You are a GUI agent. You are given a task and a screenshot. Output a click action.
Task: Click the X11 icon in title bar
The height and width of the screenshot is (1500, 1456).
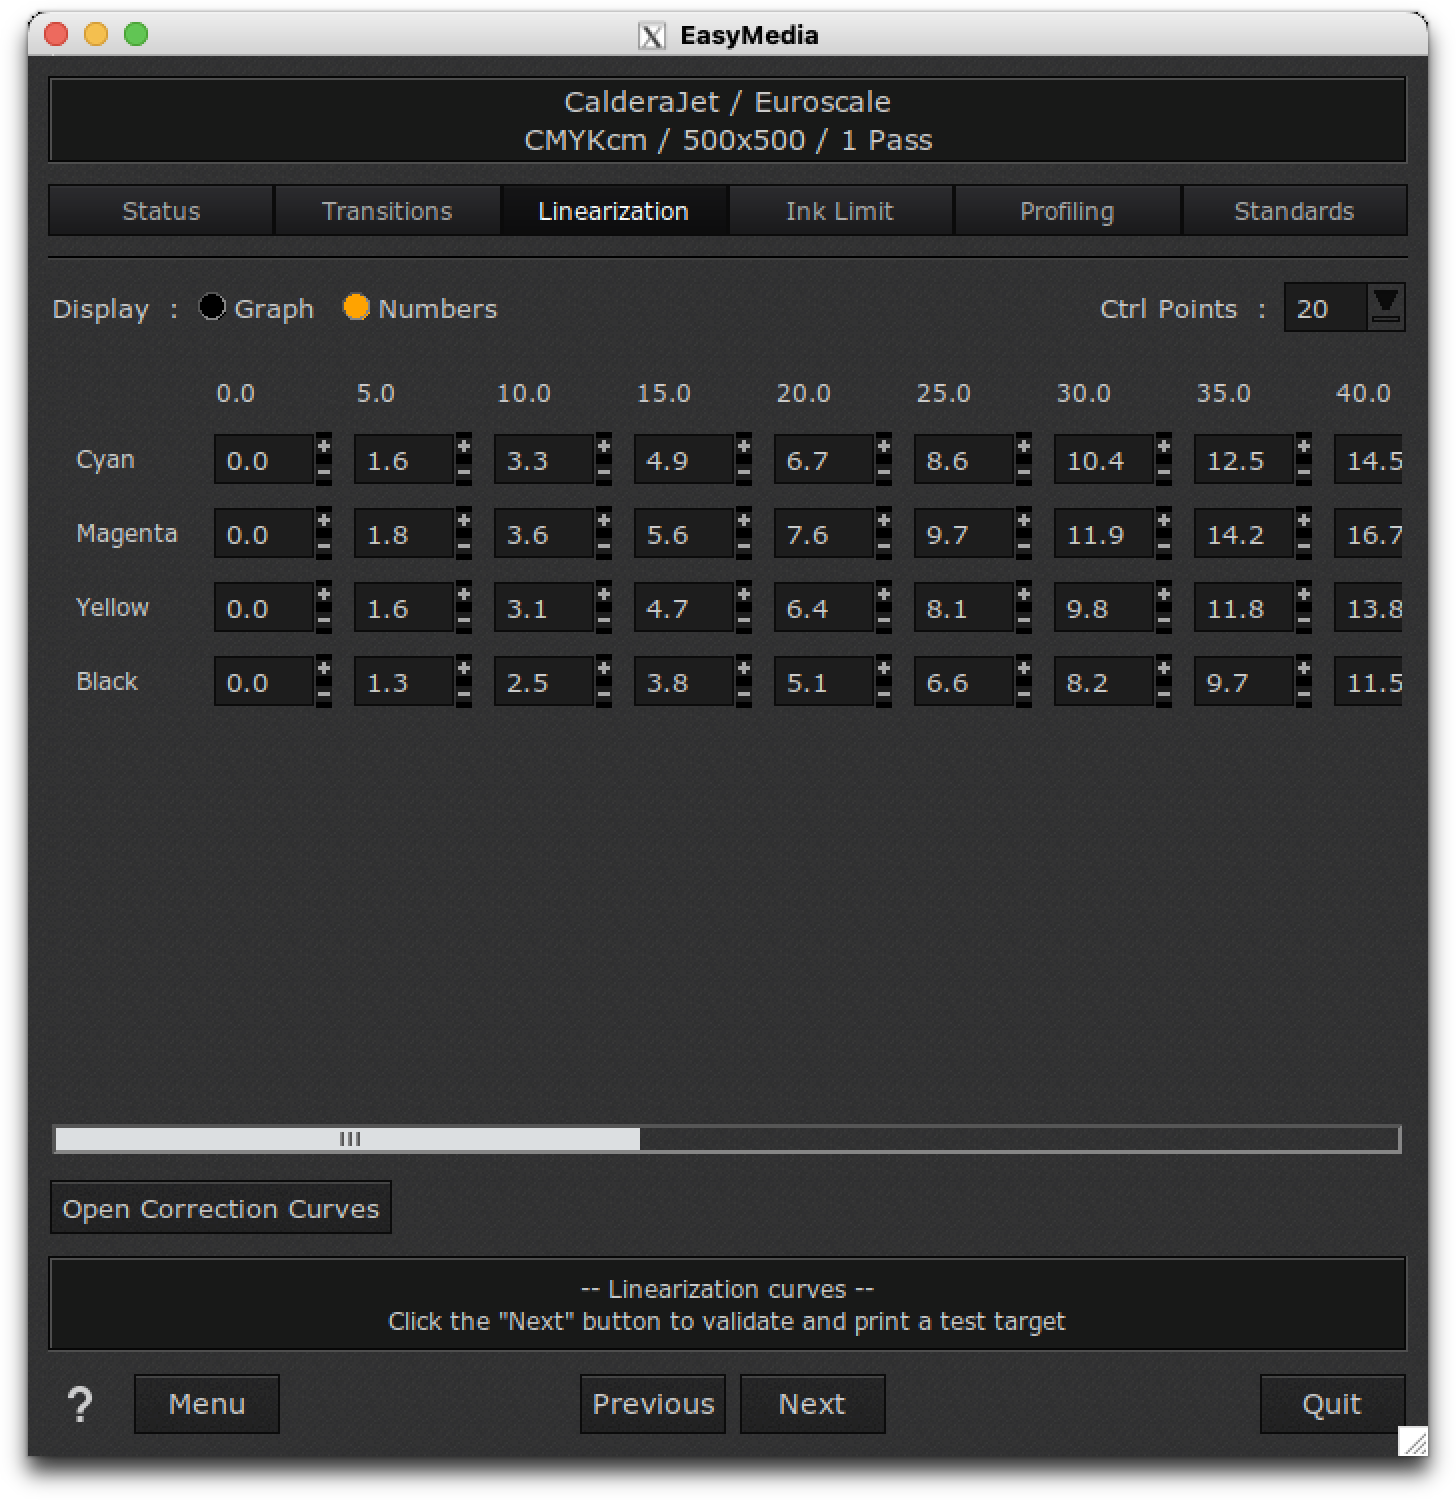pyautogui.click(x=651, y=36)
